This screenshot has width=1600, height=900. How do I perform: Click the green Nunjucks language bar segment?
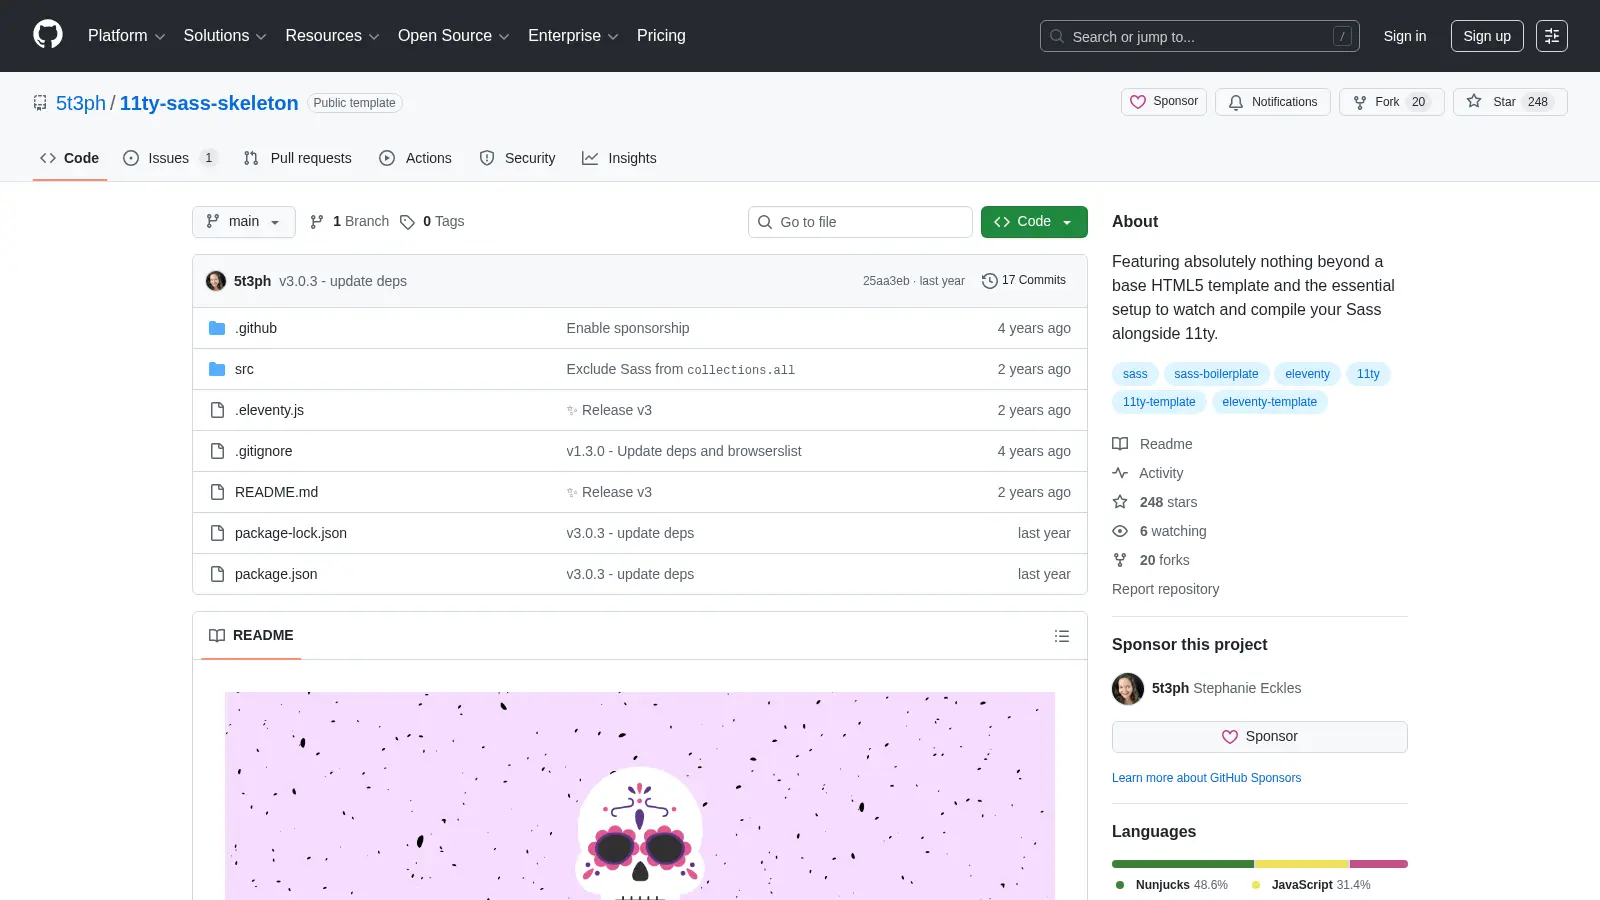(1183, 864)
